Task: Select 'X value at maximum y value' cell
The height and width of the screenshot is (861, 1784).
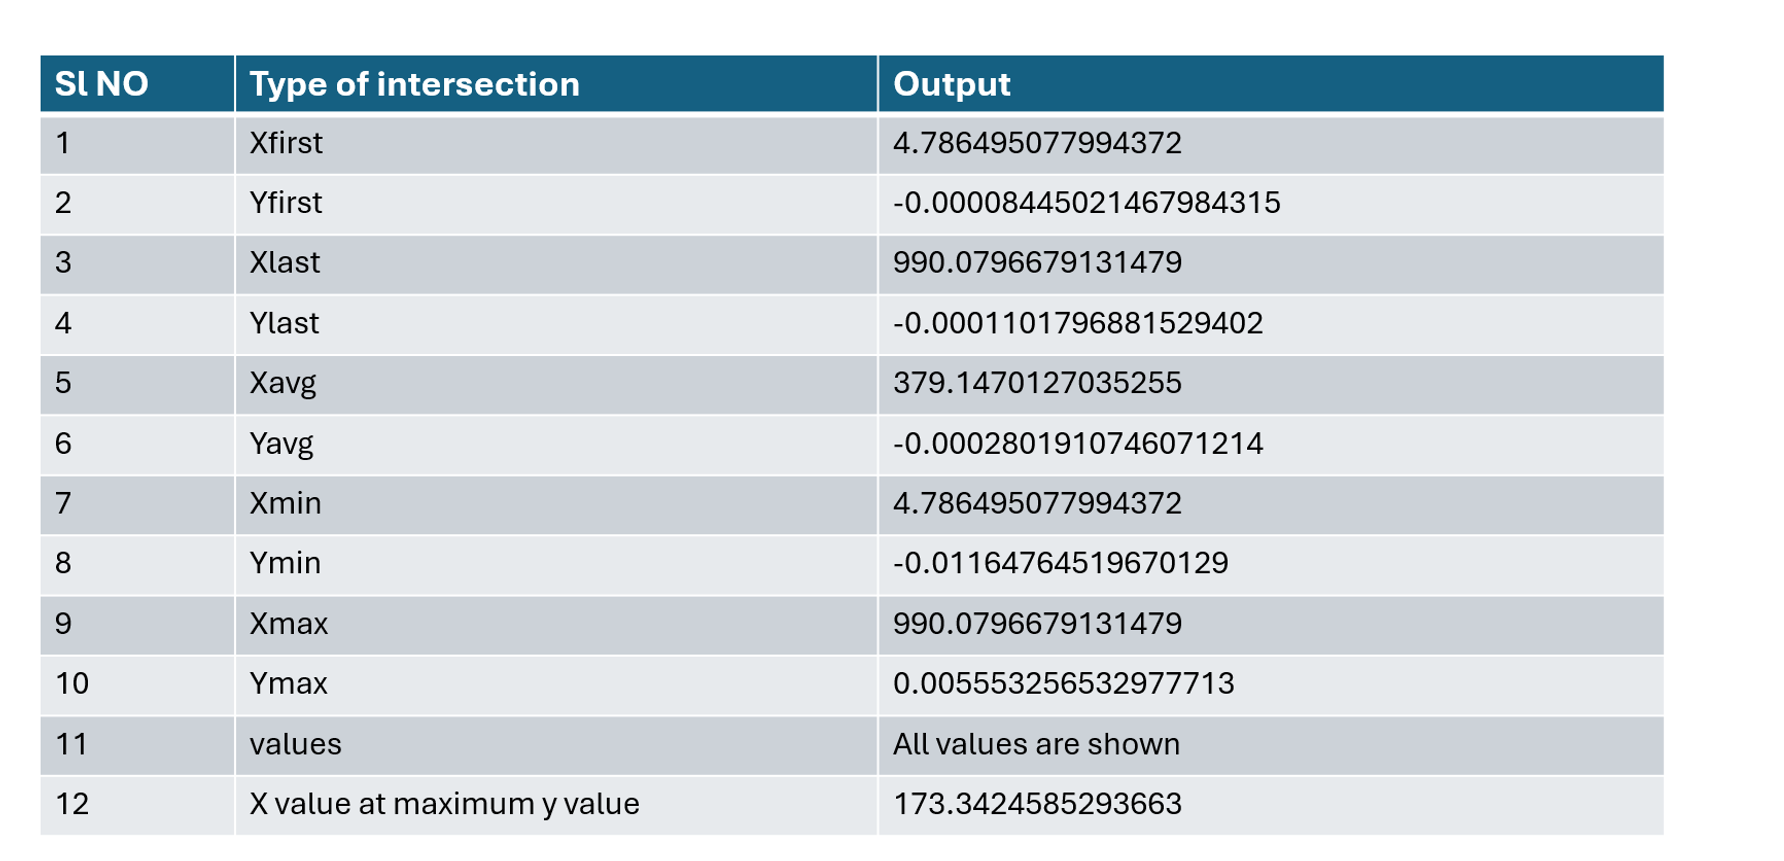Action: 444,804
